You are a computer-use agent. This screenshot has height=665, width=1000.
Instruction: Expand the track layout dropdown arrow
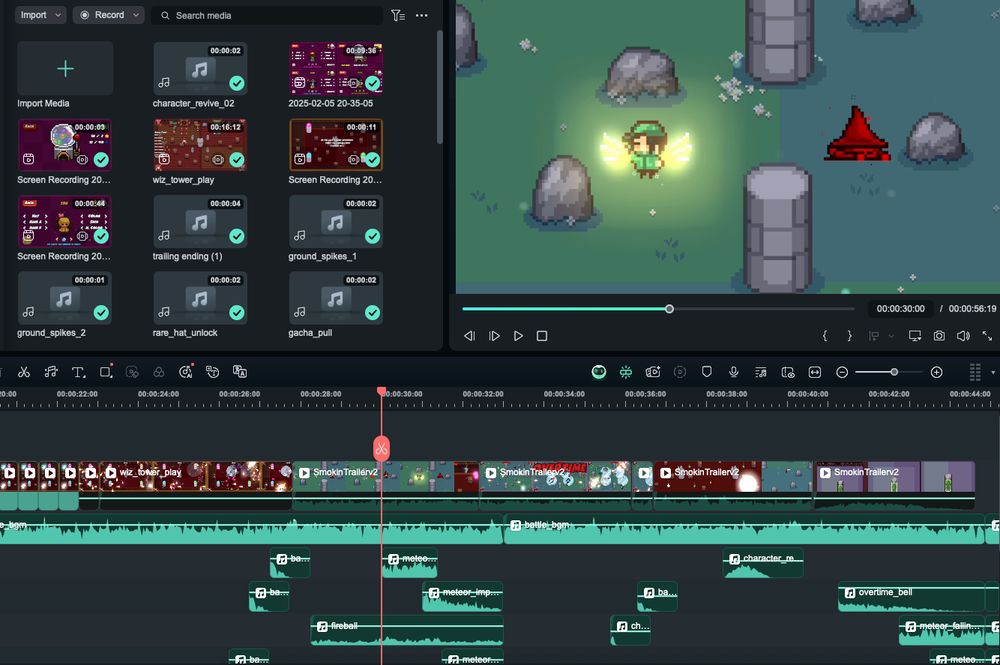[x=992, y=372]
